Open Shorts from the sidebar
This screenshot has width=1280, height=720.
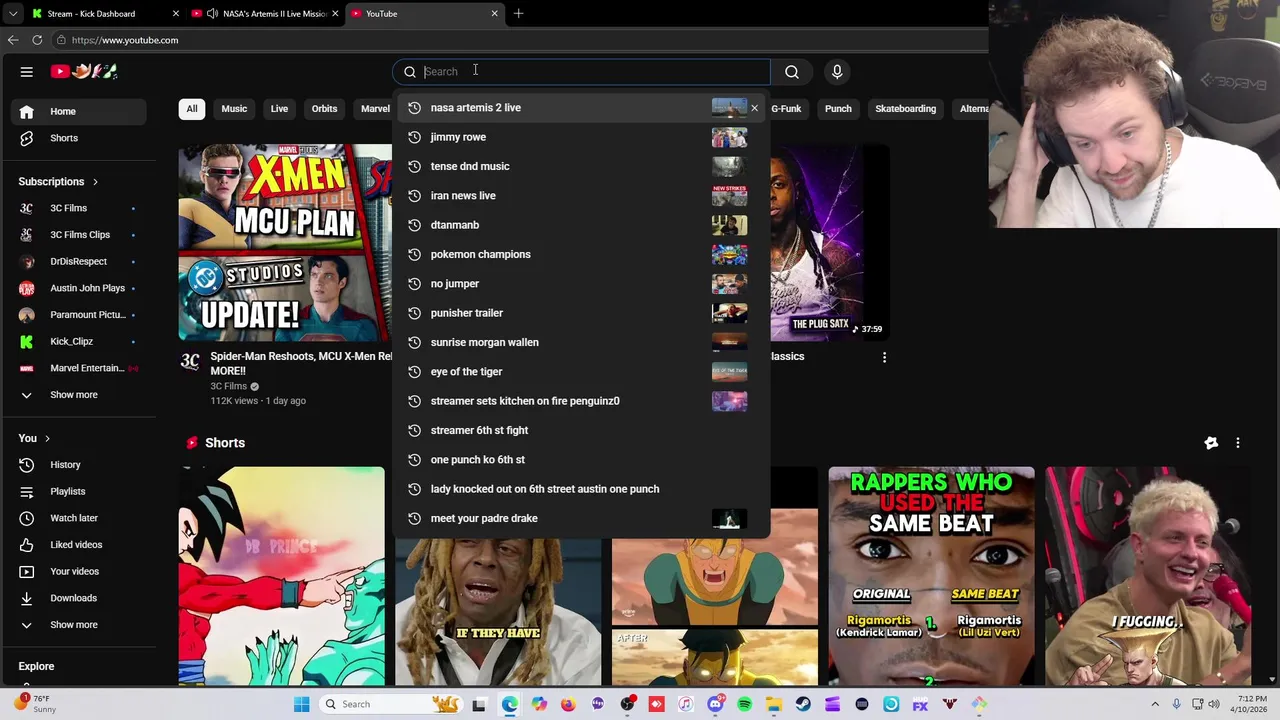point(80,138)
